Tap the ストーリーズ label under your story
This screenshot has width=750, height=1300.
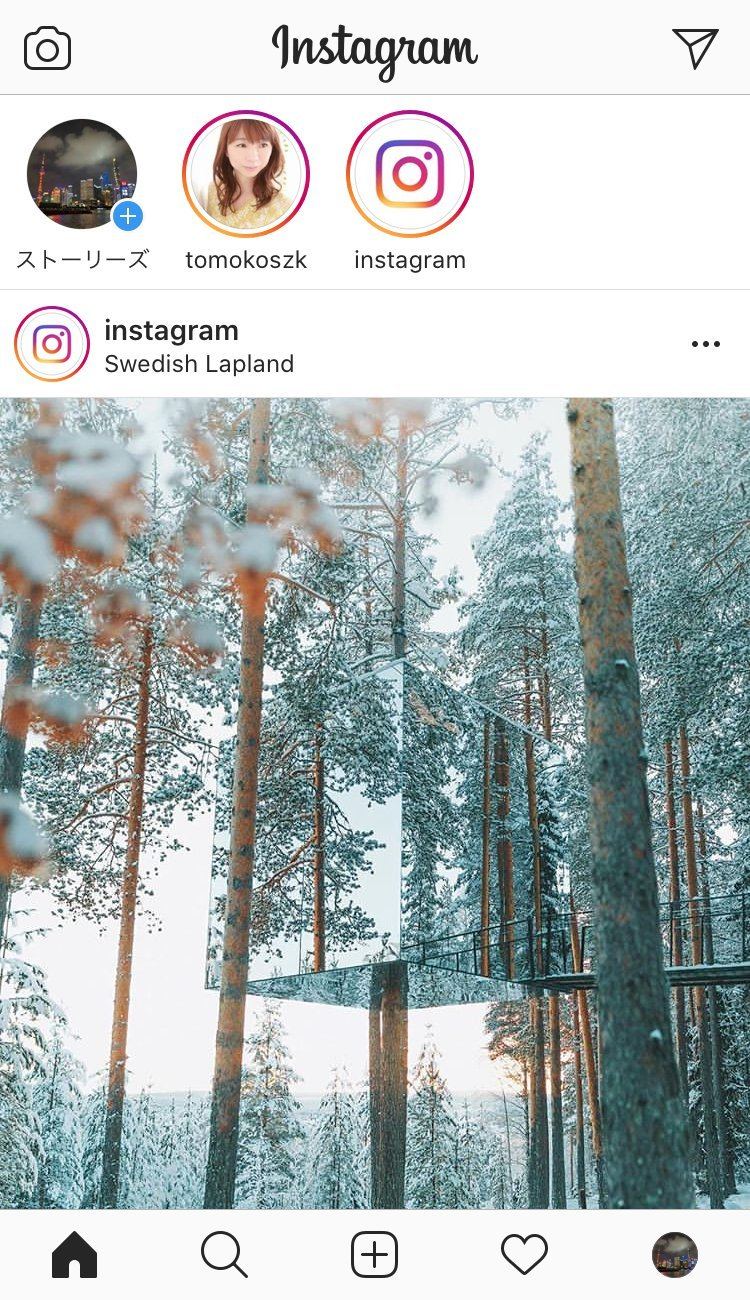[82, 260]
